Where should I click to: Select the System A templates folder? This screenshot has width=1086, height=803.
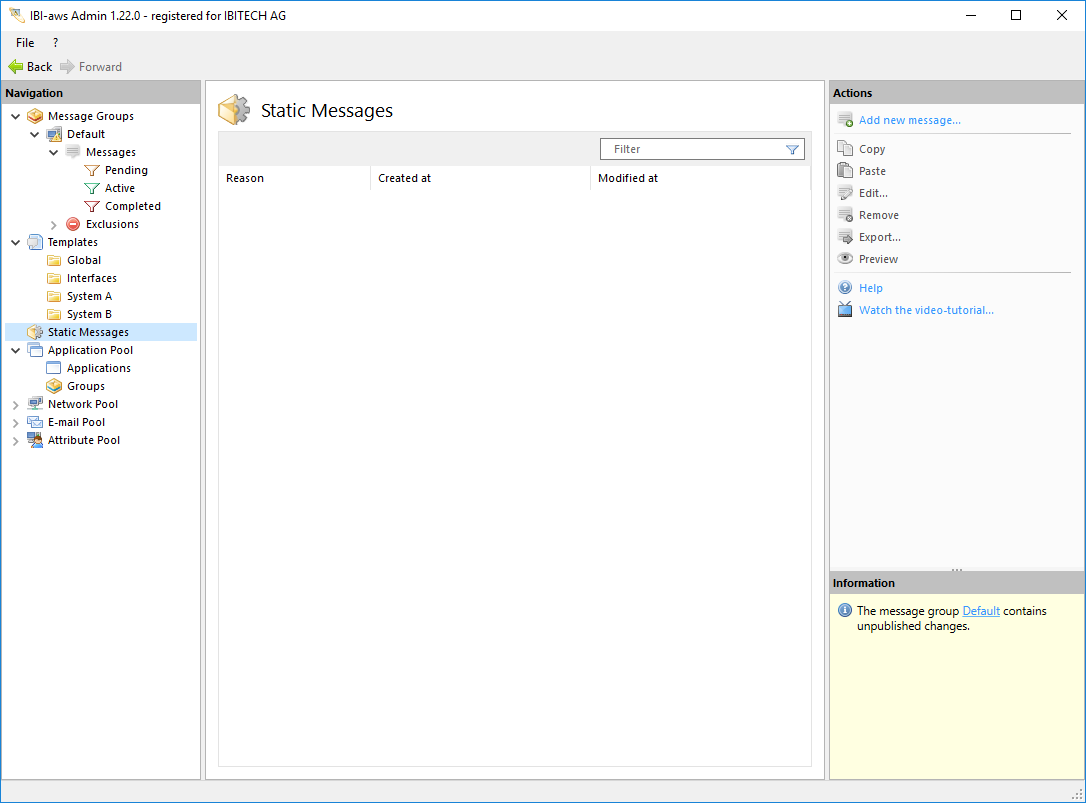(x=89, y=296)
